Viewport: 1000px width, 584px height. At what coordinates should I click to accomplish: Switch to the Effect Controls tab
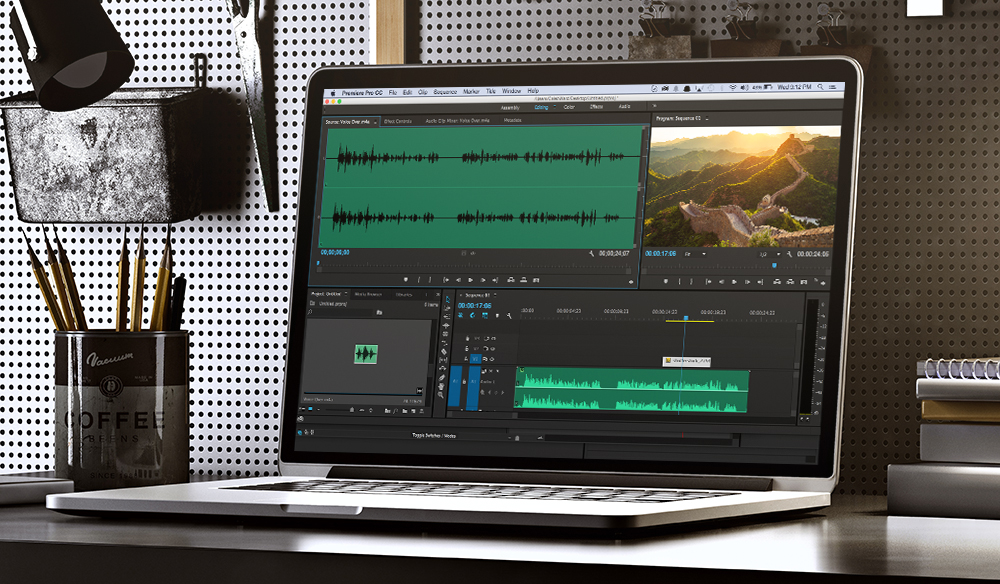tap(398, 121)
